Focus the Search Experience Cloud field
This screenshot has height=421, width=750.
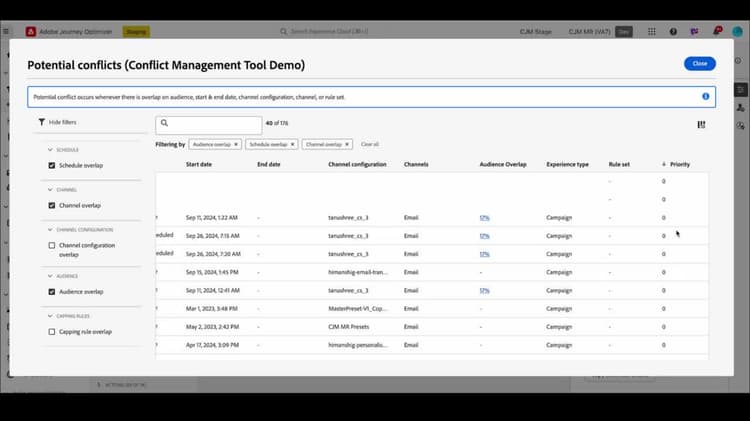click(x=330, y=32)
